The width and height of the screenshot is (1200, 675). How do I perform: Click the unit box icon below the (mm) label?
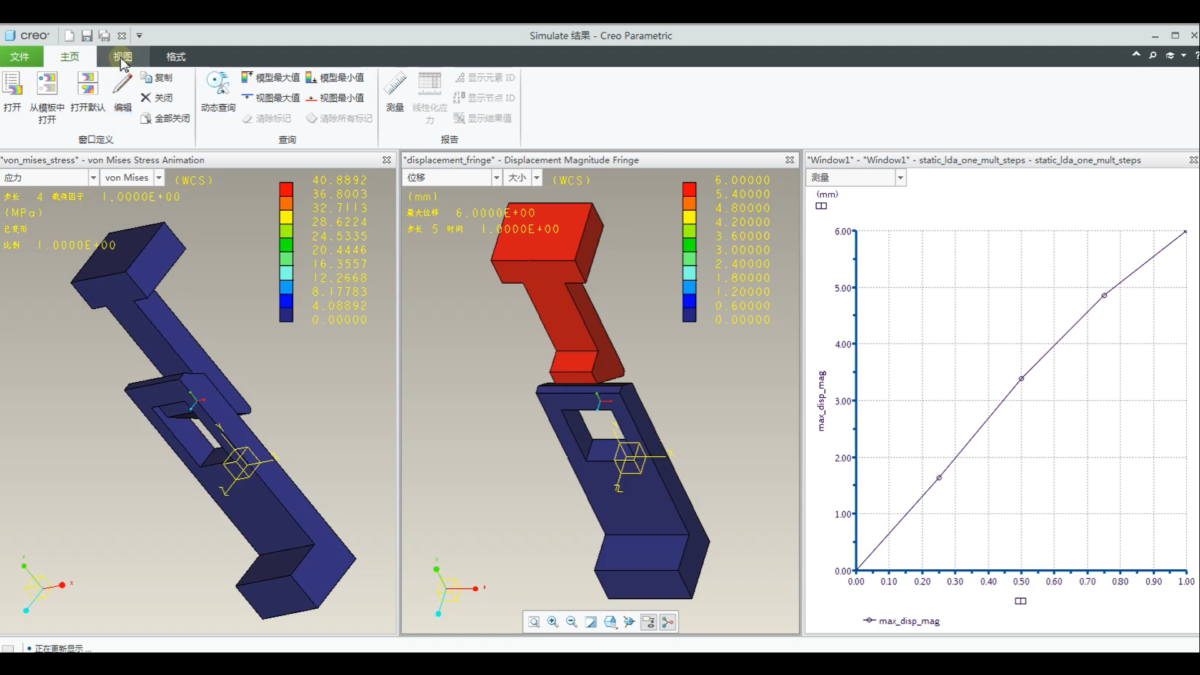coord(821,206)
